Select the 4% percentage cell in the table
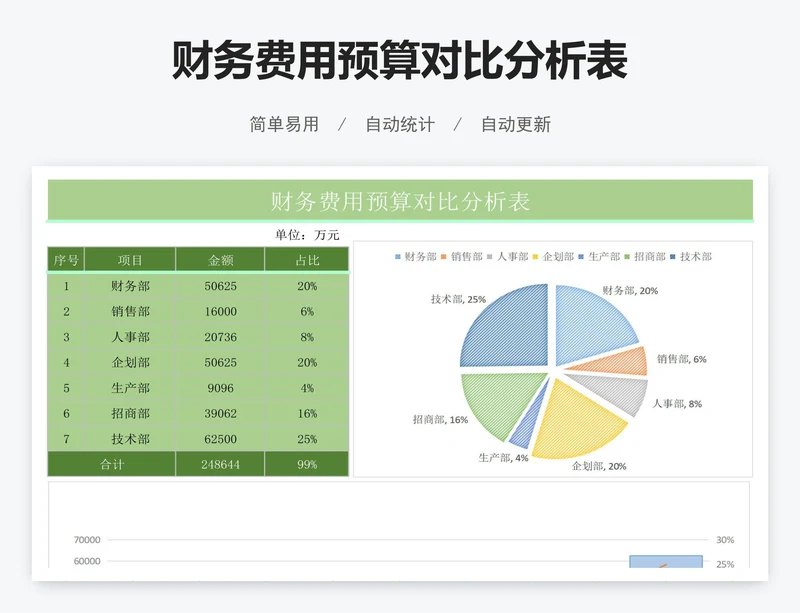800x613 pixels. pyautogui.click(x=307, y=388)
